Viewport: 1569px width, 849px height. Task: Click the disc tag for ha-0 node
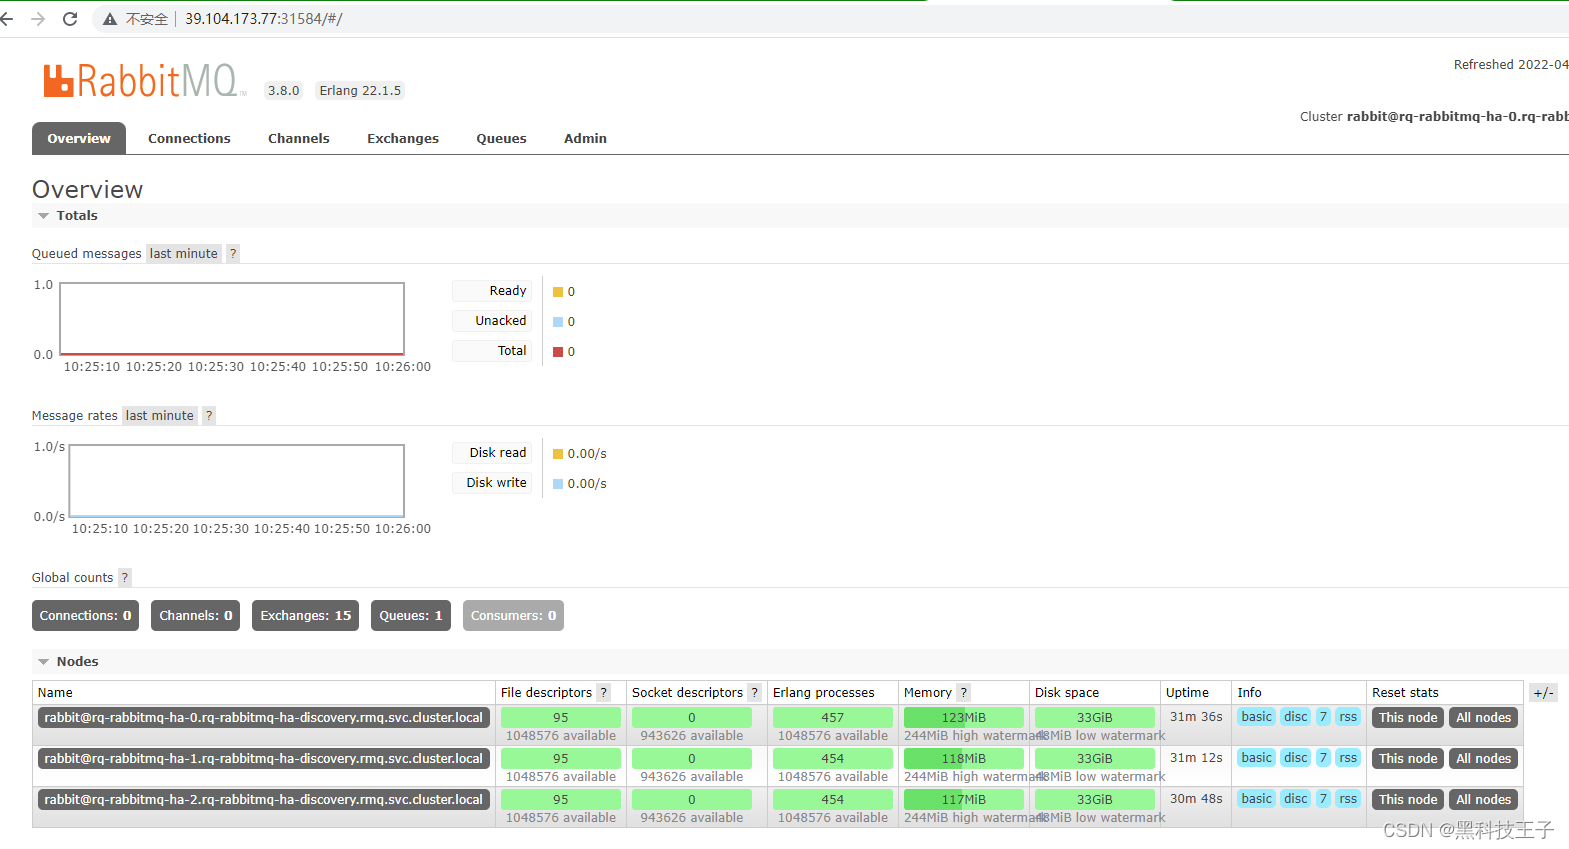pos(1296,717)
